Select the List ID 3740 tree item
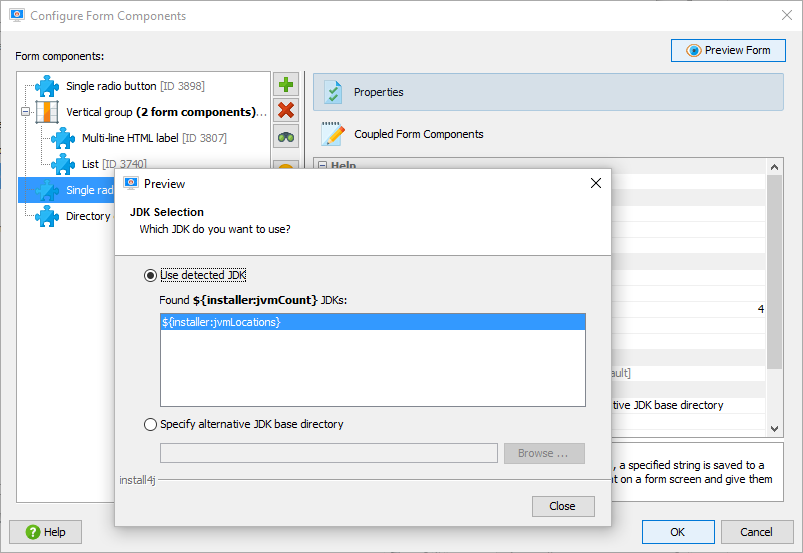Viewport: 803px width, 553px height. 114,164
